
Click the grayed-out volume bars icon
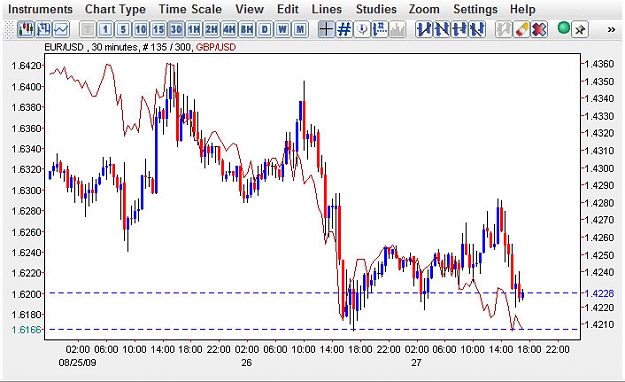click(397, 30)
